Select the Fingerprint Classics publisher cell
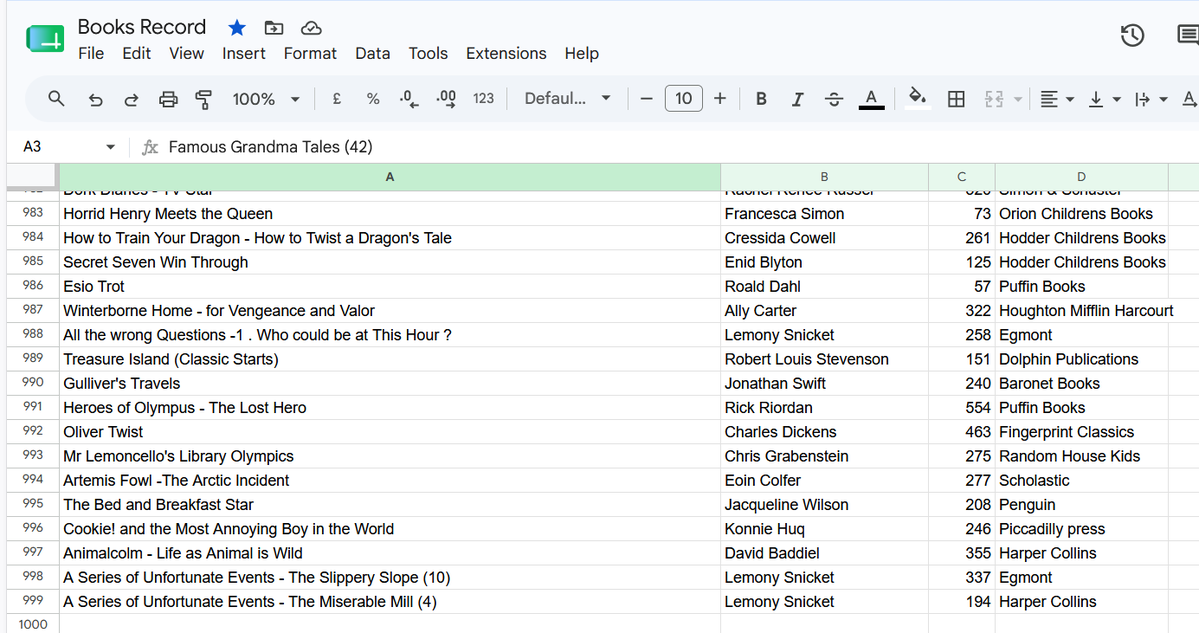1199x633 pixels. point(1081,432)
